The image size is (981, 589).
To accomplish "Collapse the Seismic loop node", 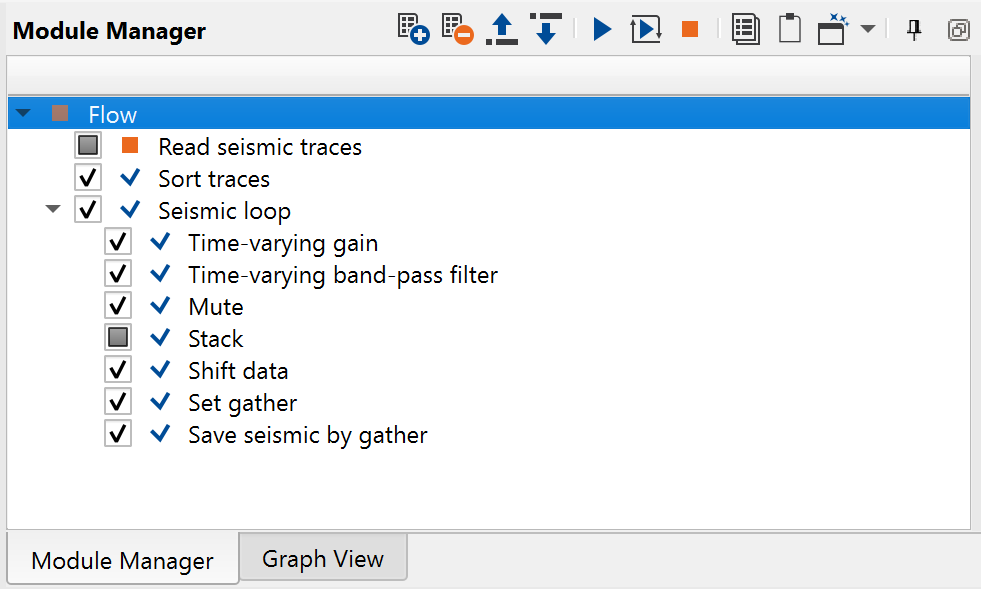I will [x=53, y=210].
